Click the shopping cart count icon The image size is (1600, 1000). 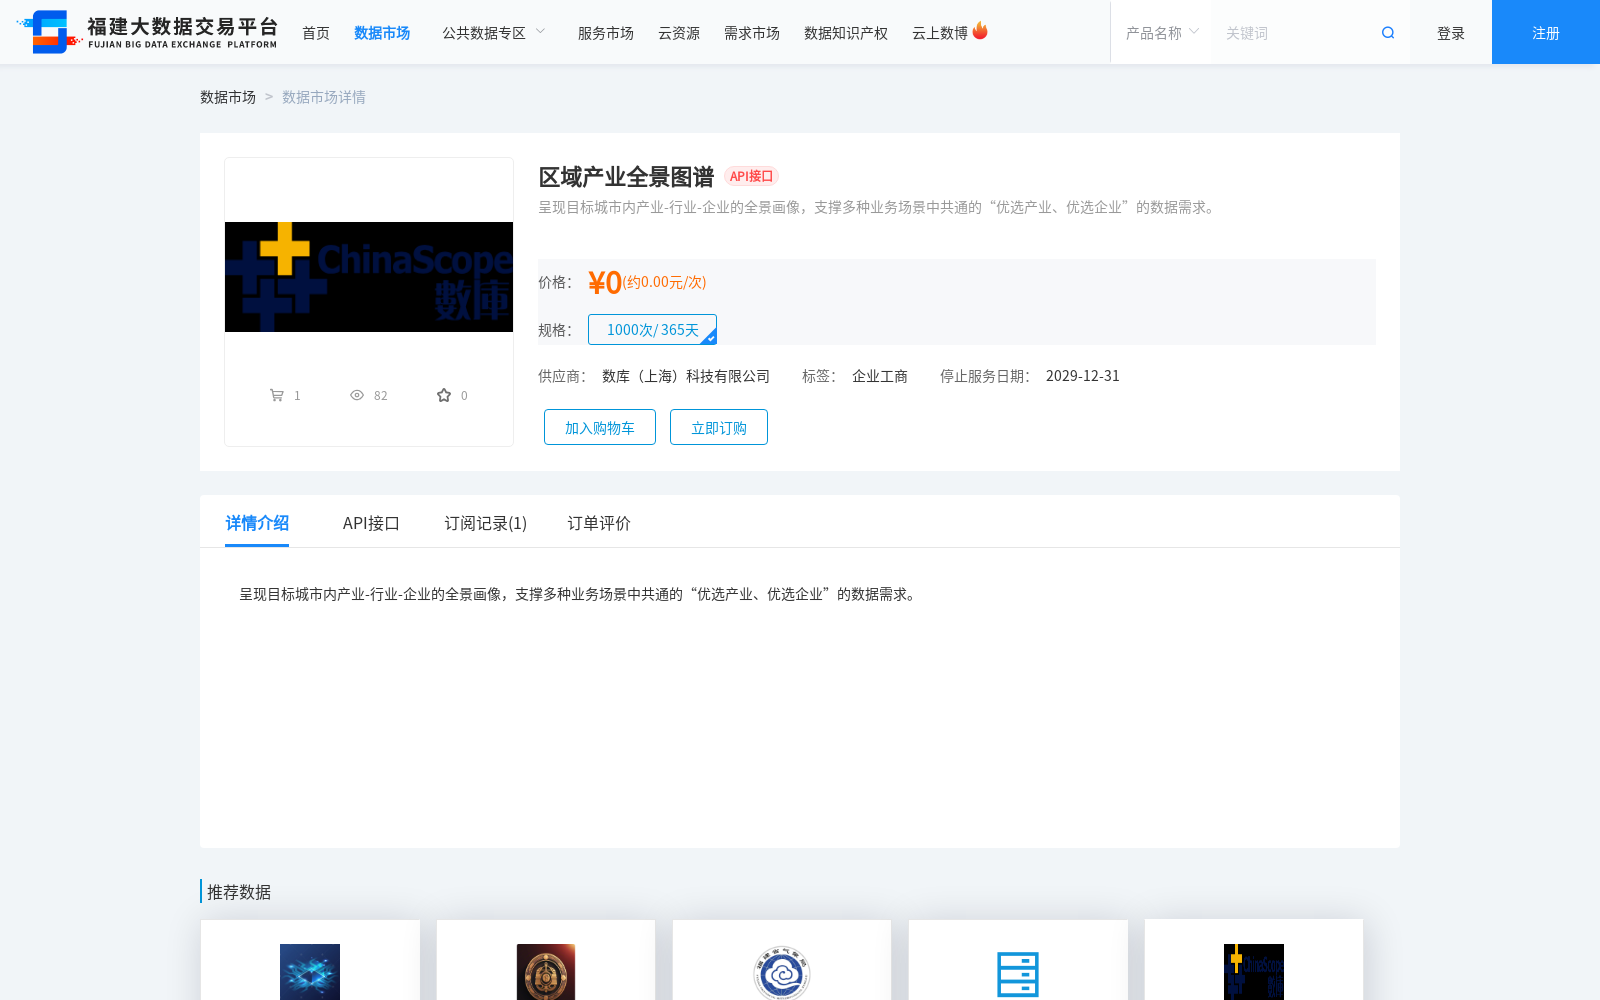click(277, 395)
